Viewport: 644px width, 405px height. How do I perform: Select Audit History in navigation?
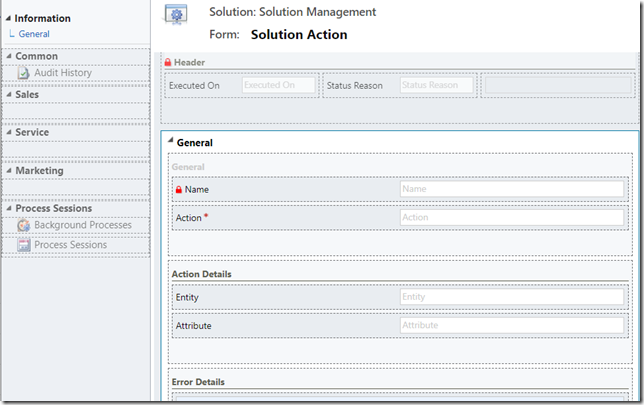(x=63, y=73)
